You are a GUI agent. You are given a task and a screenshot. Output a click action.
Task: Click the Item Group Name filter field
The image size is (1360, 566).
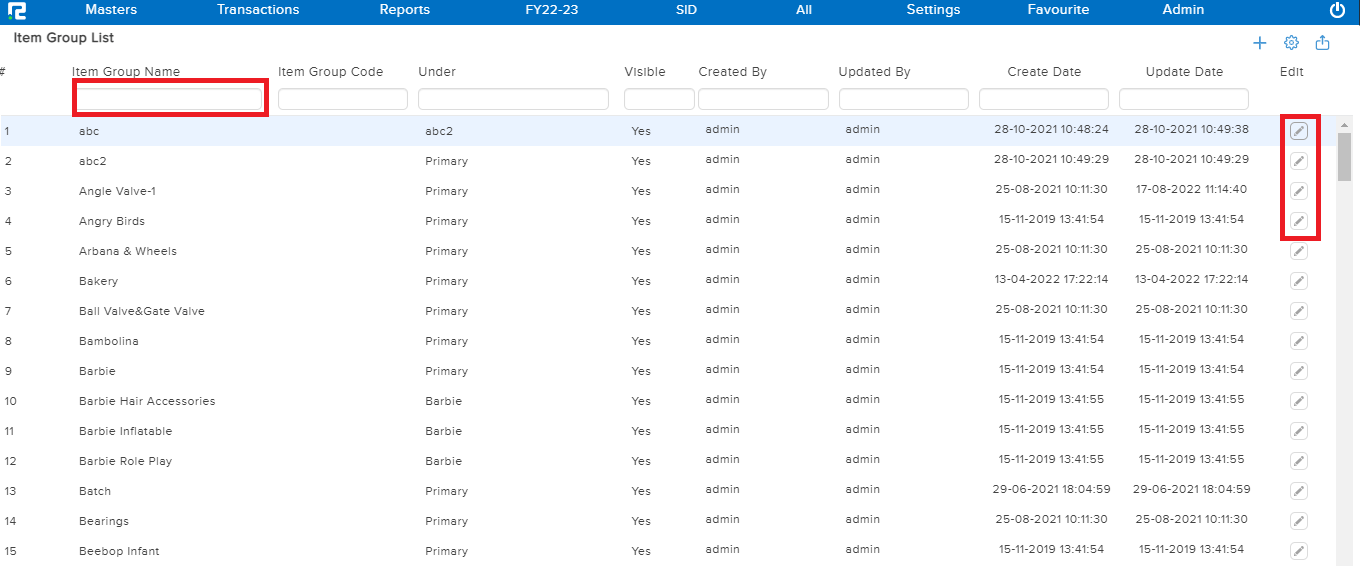[x=169, y=99]
